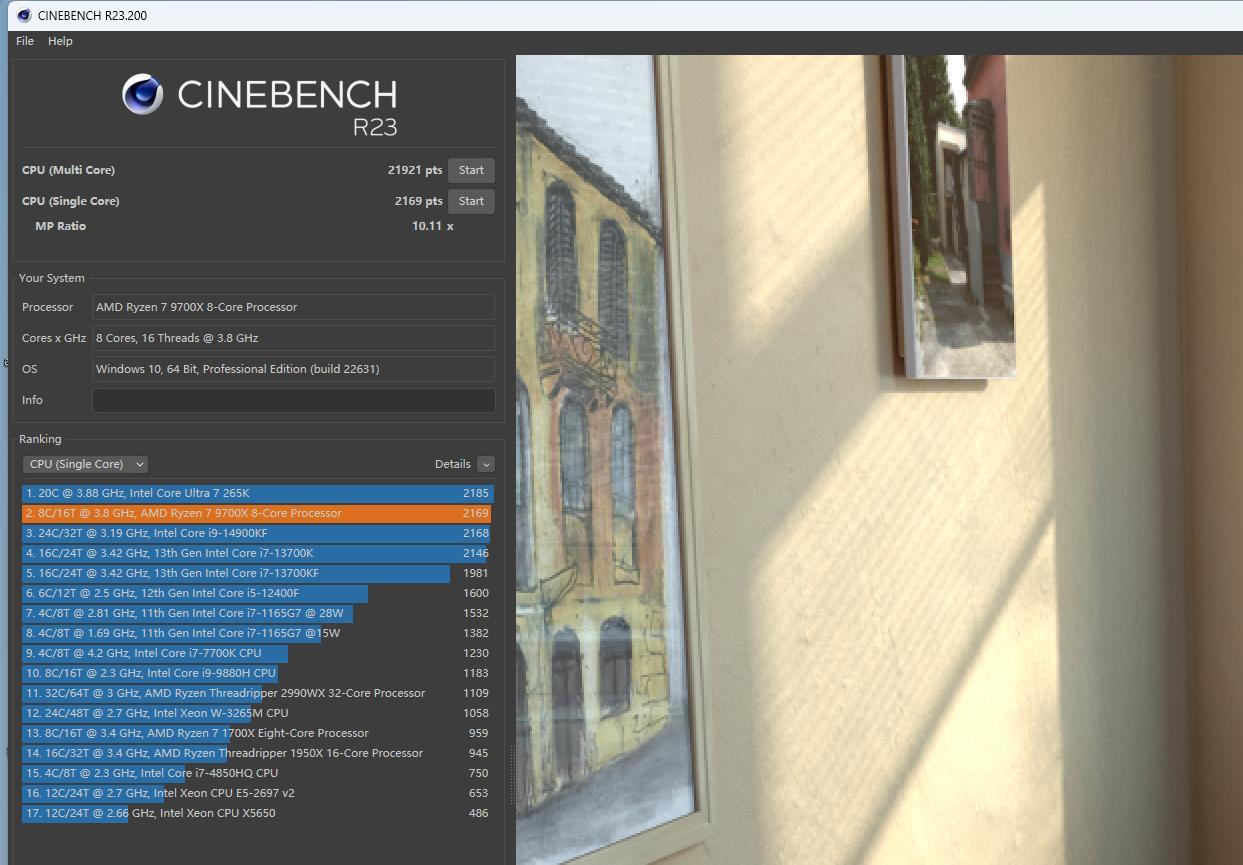Screen dimensions: 1243x865
Task: Select highlighted AMD Ryzen 7 9700X ranking row
Action: 258,513
